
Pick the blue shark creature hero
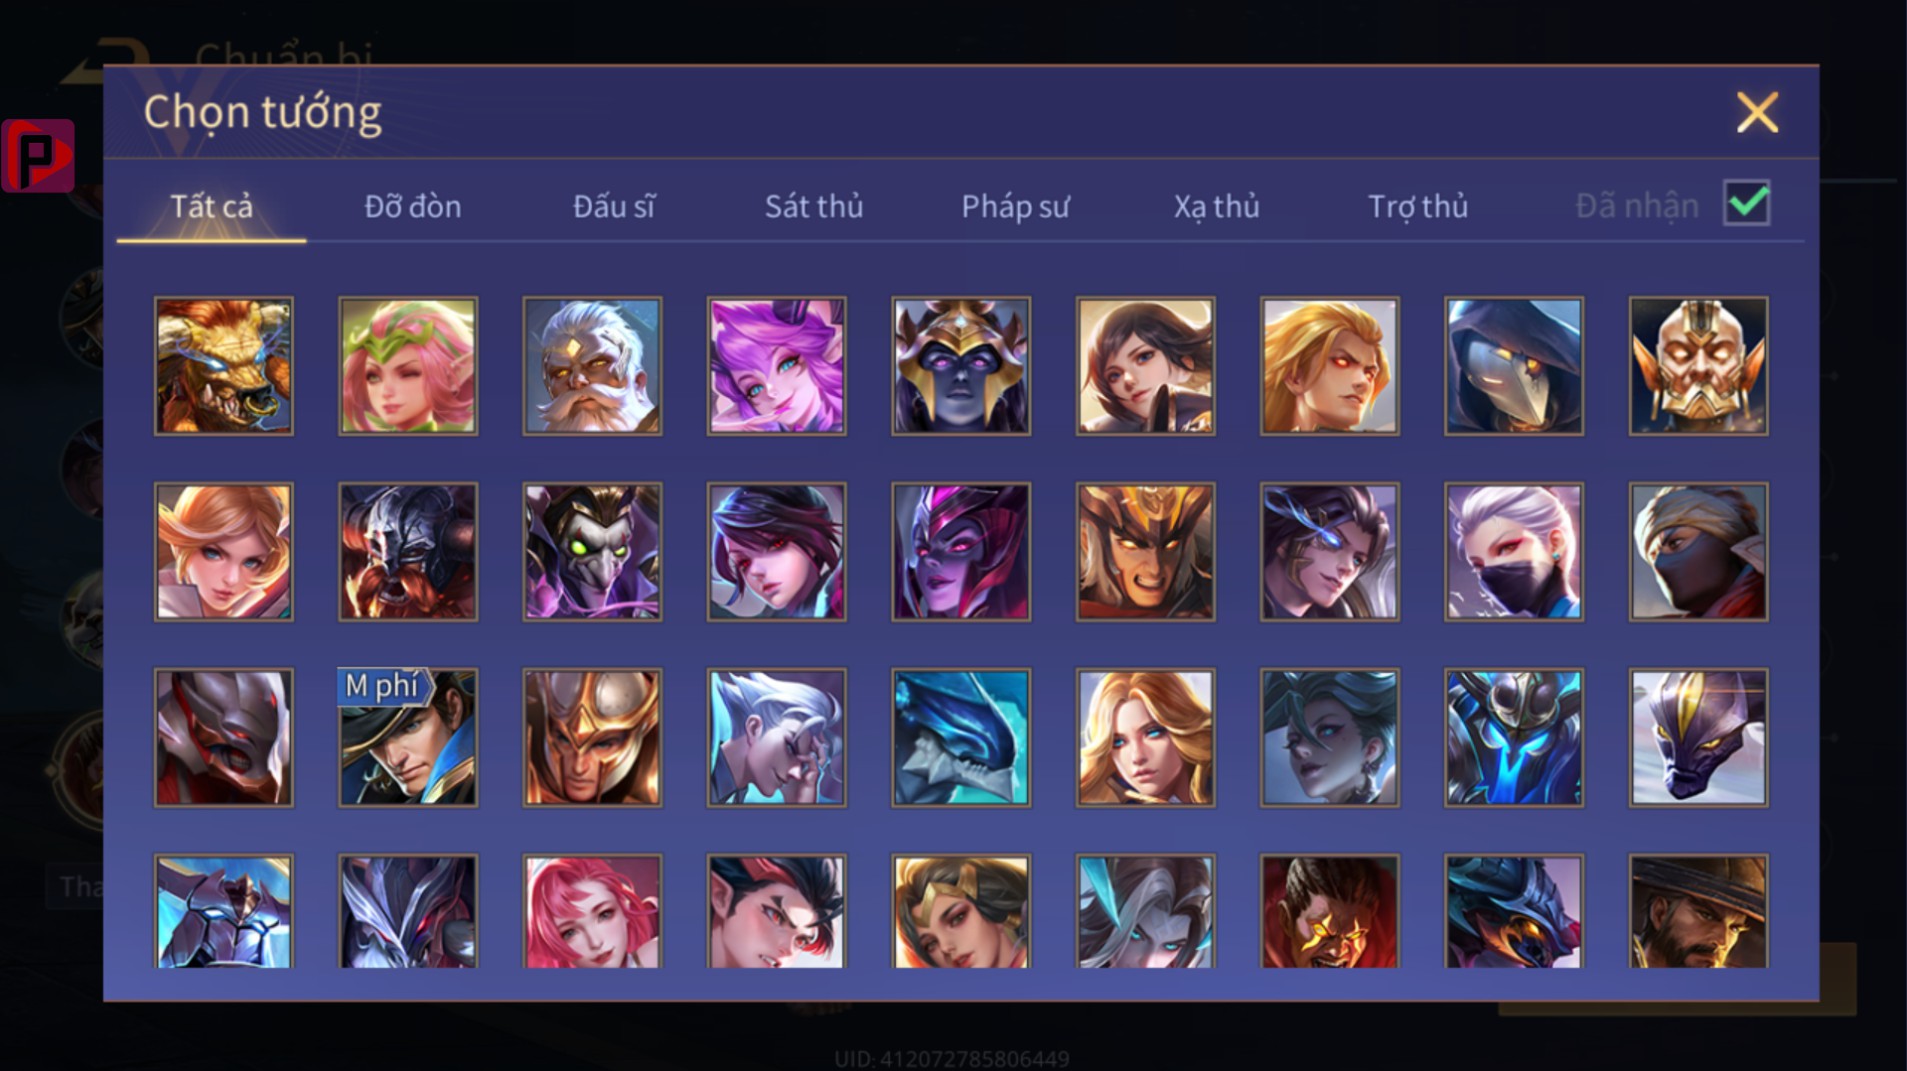[961, 738]
